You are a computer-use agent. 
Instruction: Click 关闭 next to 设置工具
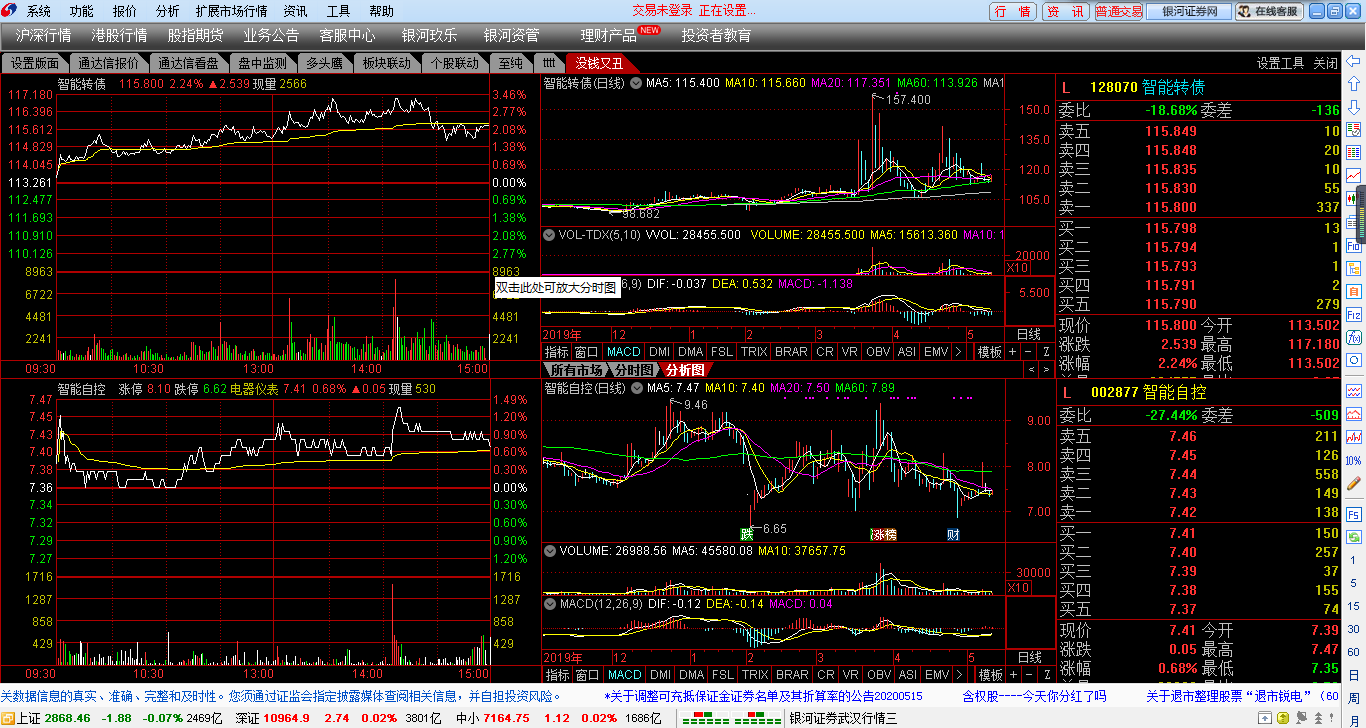[x=1326, y=63]
